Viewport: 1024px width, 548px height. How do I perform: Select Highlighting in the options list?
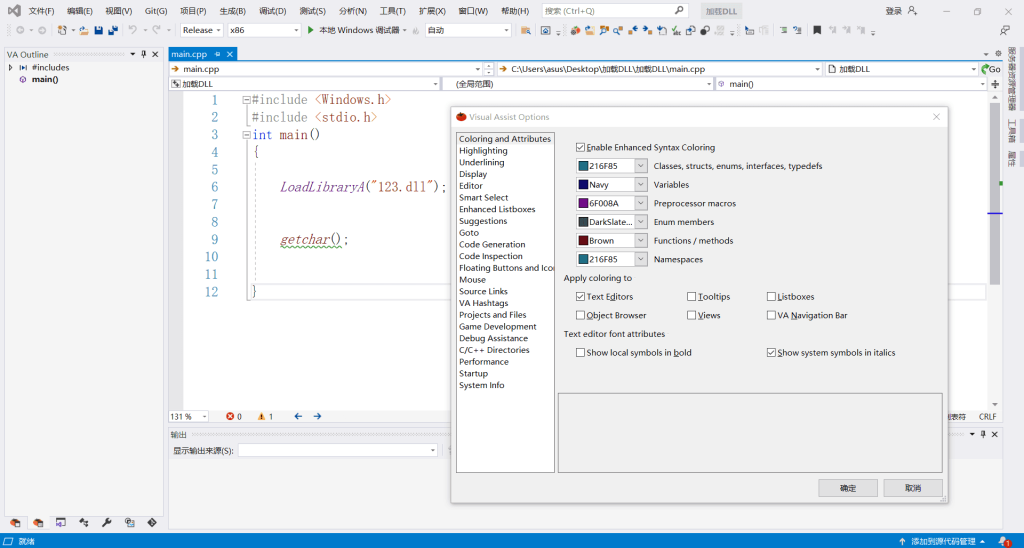(x=483, y=151)
